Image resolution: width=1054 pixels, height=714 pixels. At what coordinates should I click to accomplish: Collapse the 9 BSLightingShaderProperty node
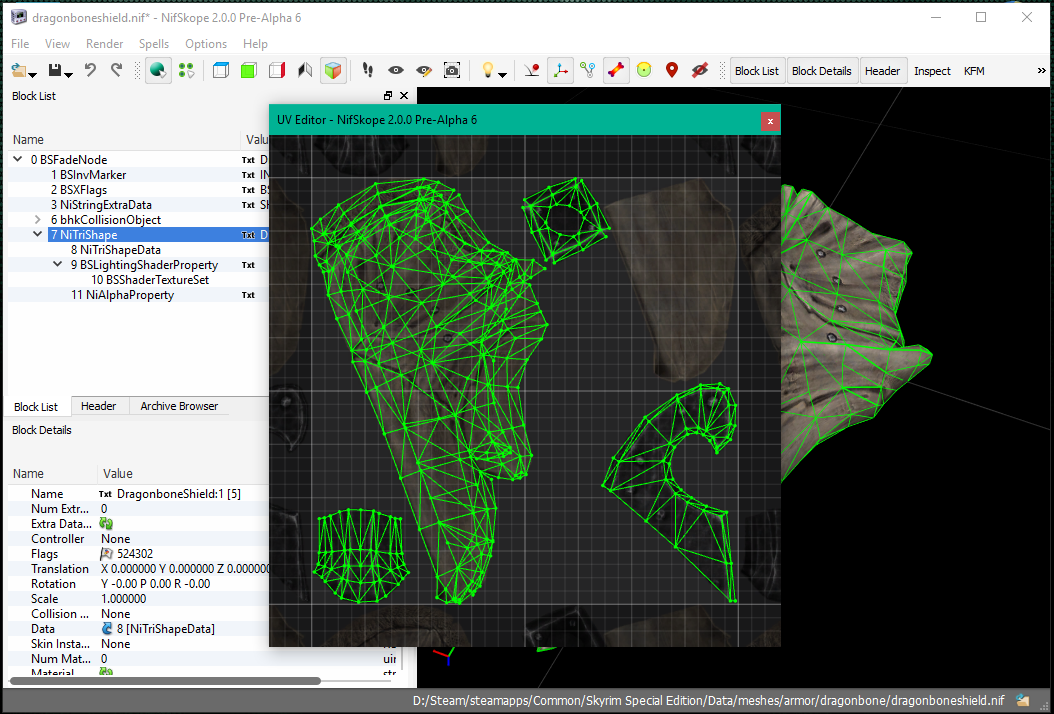[x=58, y=265]
